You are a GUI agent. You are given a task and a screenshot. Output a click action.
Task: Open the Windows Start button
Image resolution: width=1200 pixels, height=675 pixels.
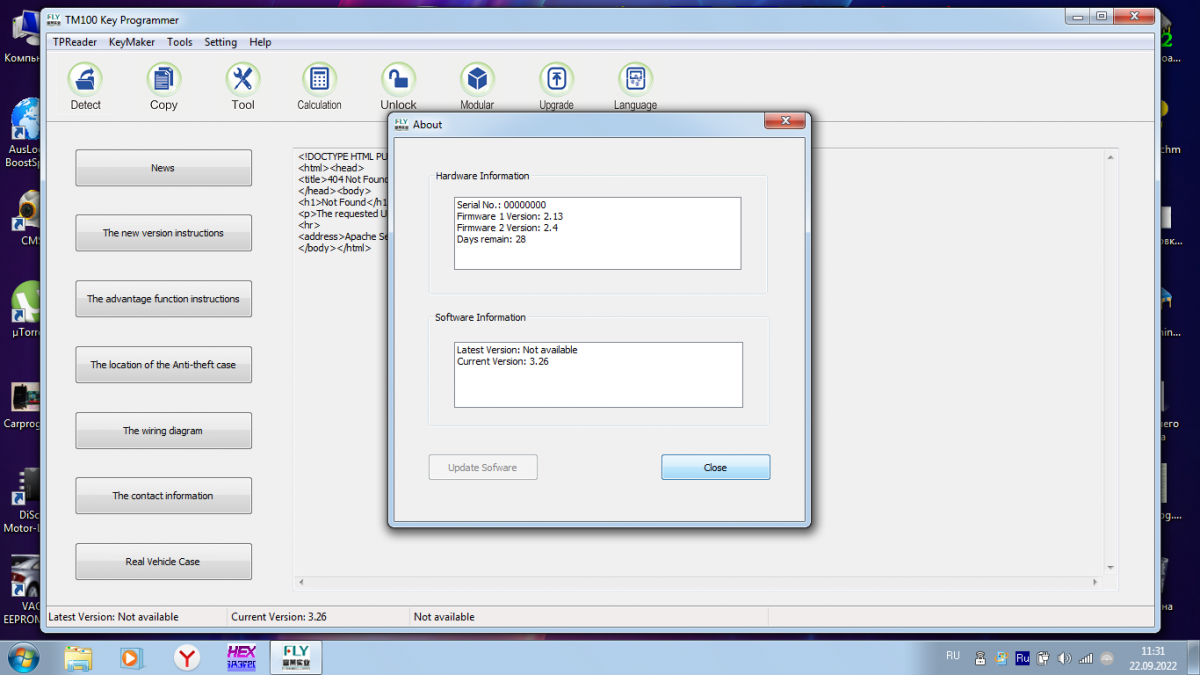pos(22,657)
